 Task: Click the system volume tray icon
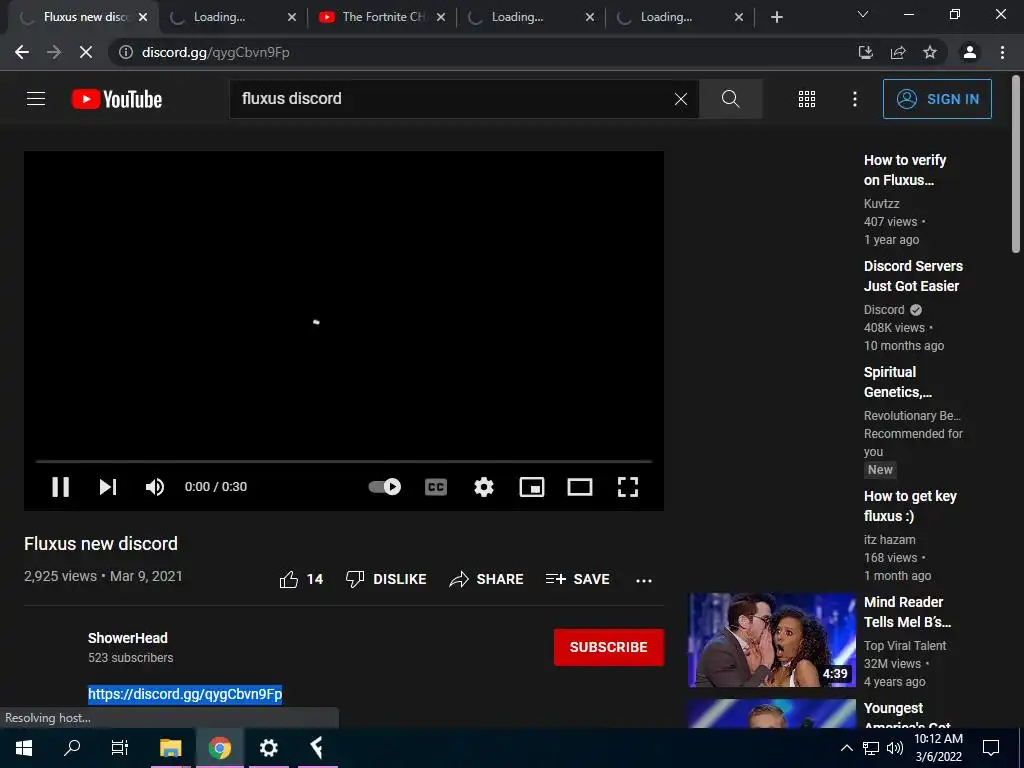click(895, 748)
